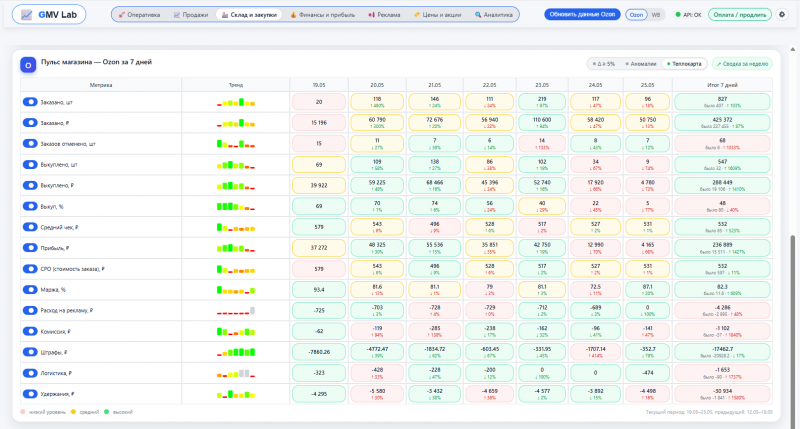Switch to the Аналитика tab
The height and width of the screenshot is (429, 800).
(493, 15)
